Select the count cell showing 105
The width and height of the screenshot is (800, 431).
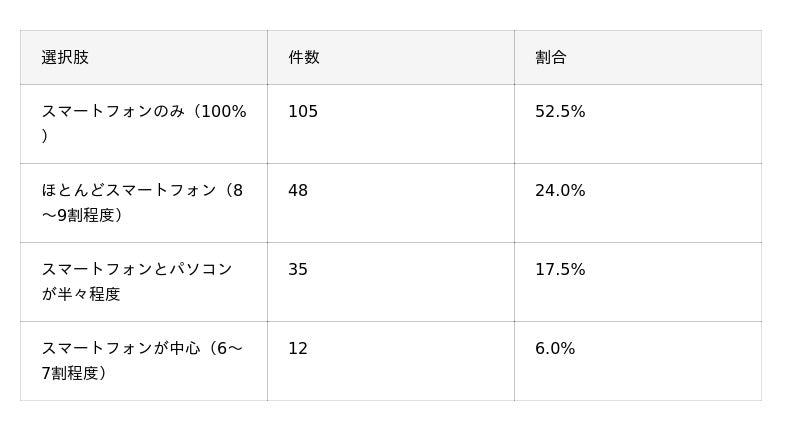pos(391,124)
